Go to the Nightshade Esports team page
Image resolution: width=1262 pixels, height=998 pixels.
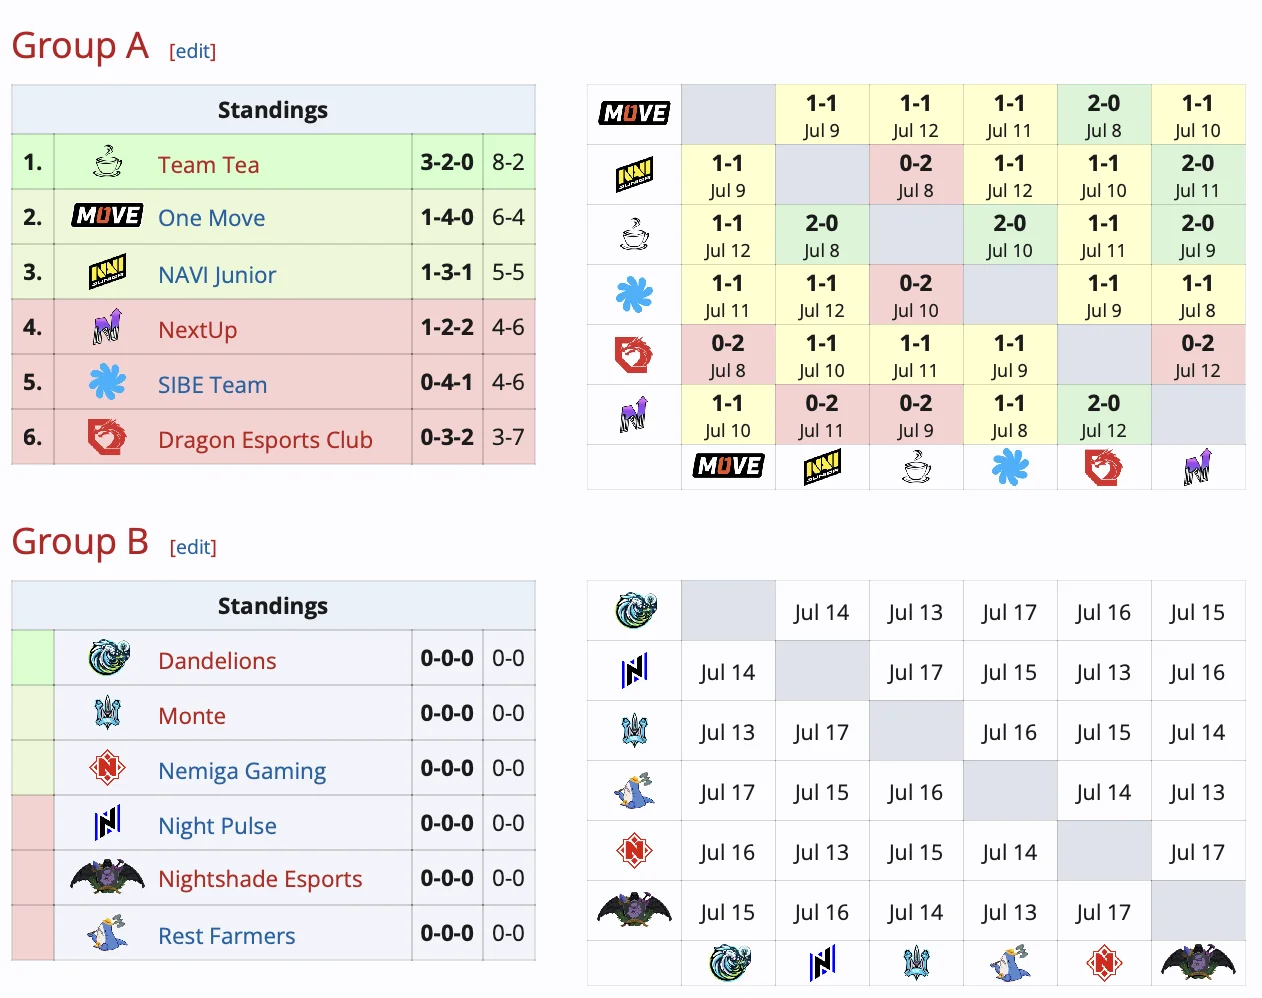[260, 879]
